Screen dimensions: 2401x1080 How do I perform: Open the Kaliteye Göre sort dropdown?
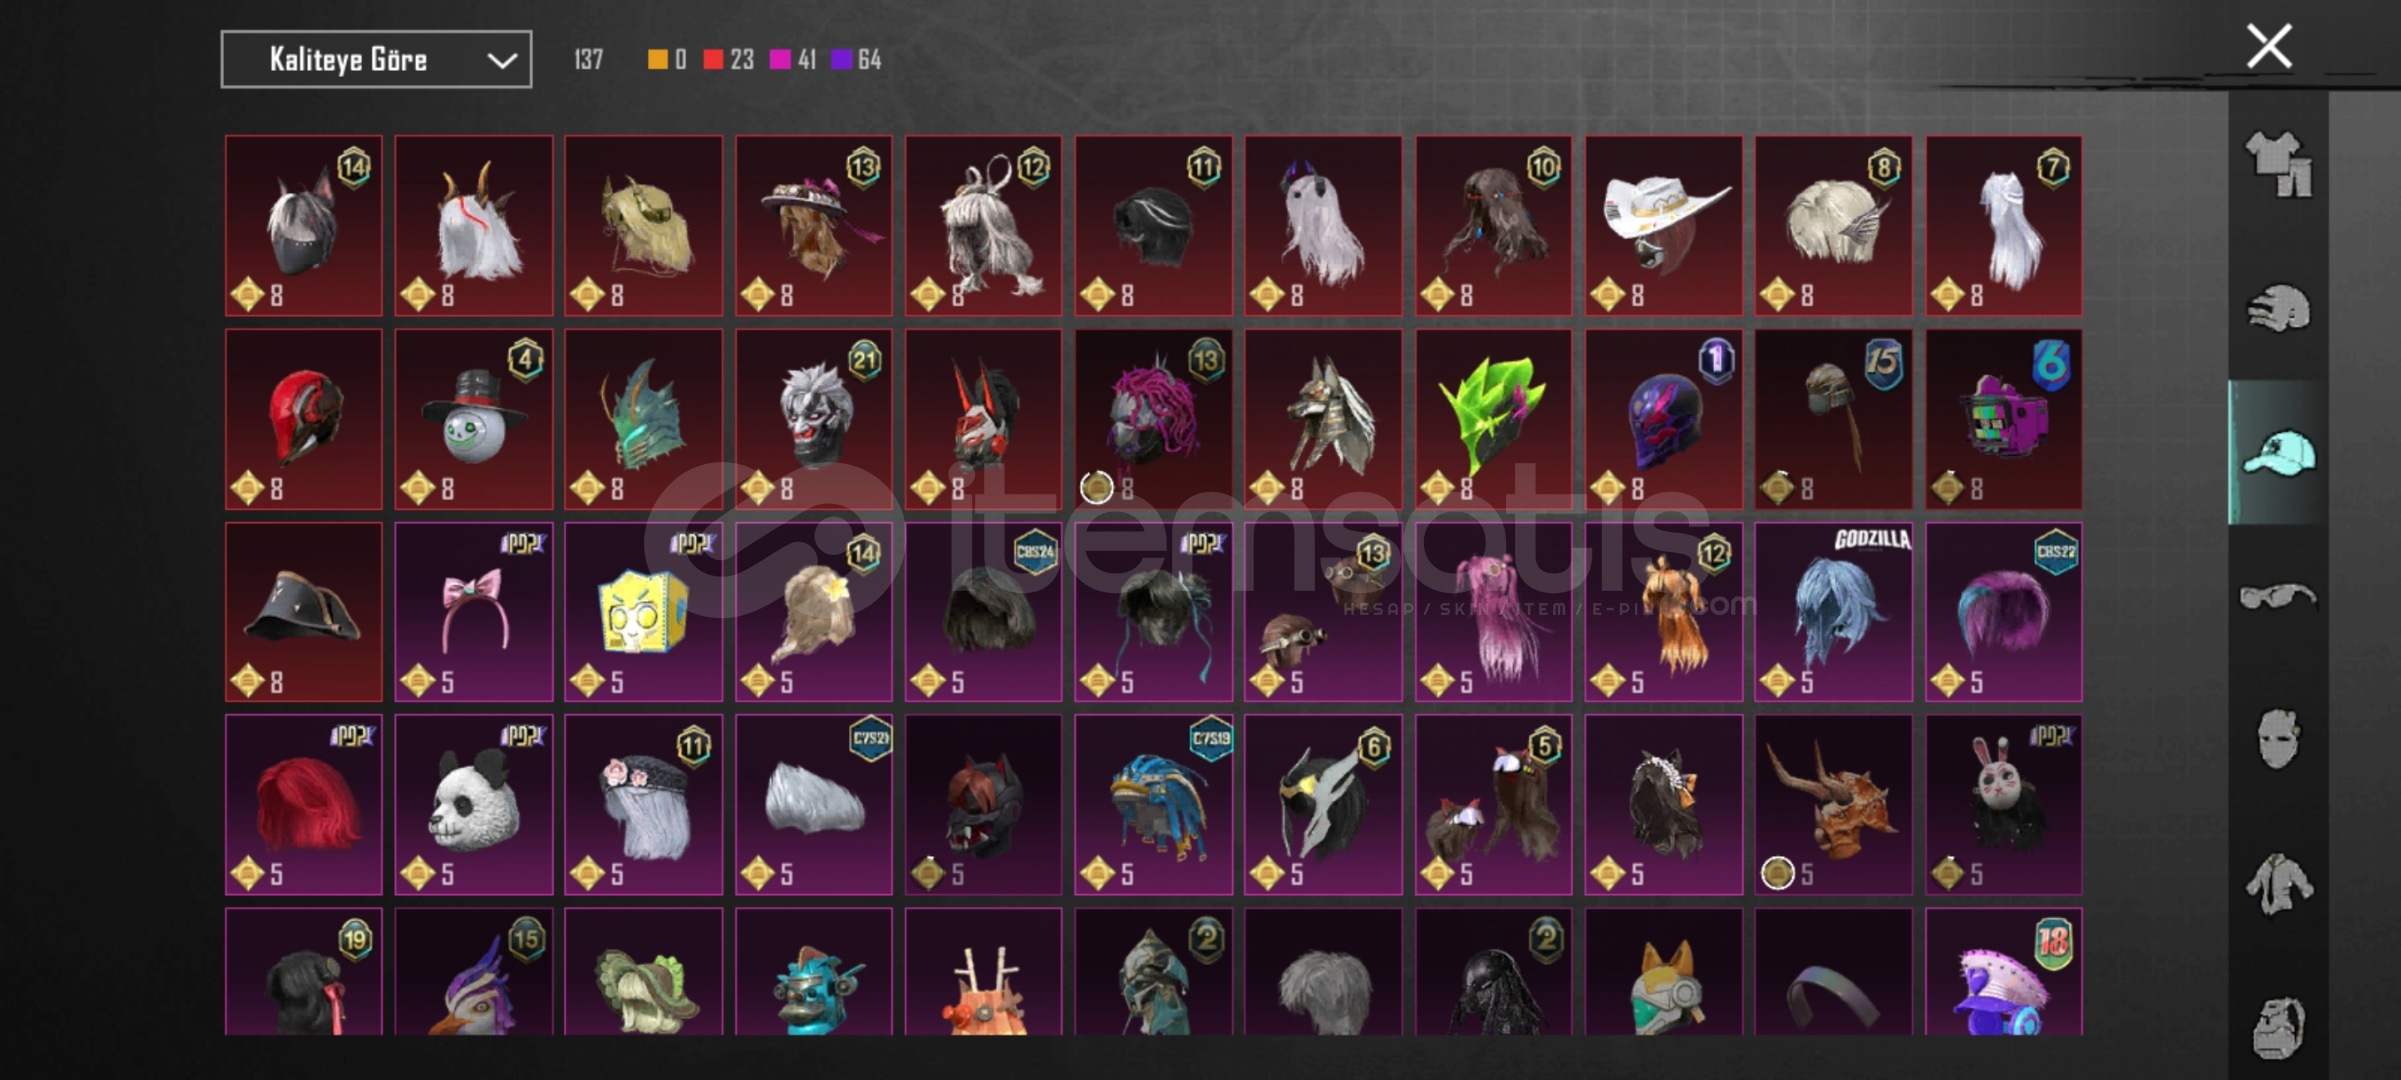(376, 60)
